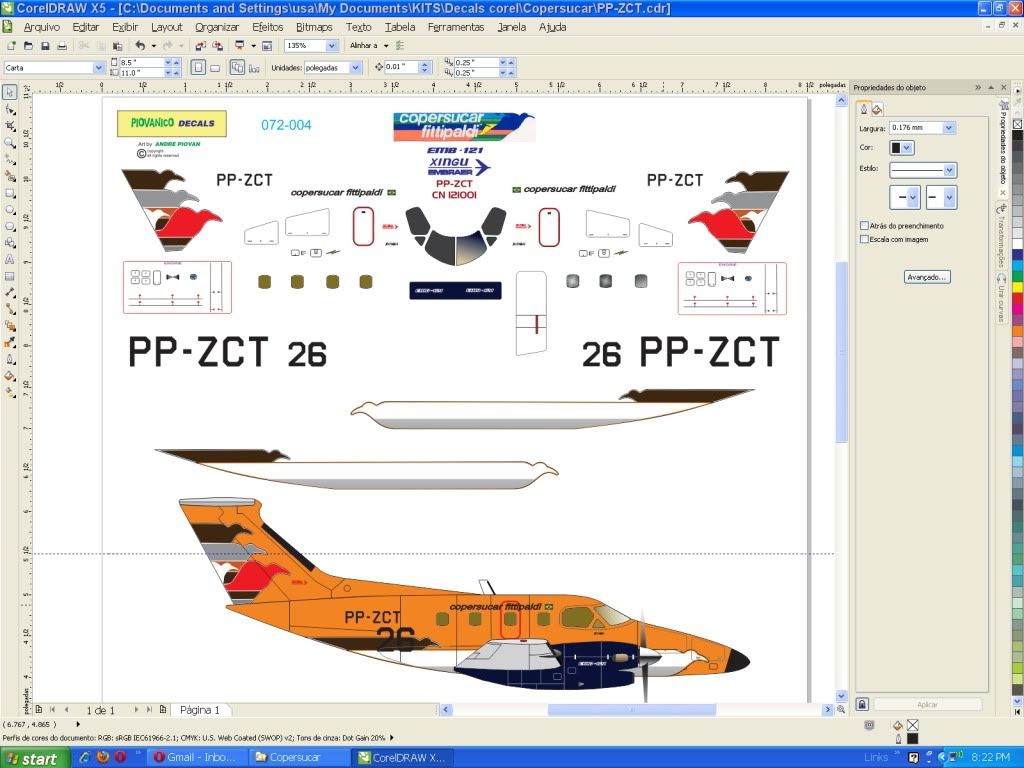This screenshot has height=768, width=1024.
Task: Select the Freehand drawing tool
Action: click(10, 160)
